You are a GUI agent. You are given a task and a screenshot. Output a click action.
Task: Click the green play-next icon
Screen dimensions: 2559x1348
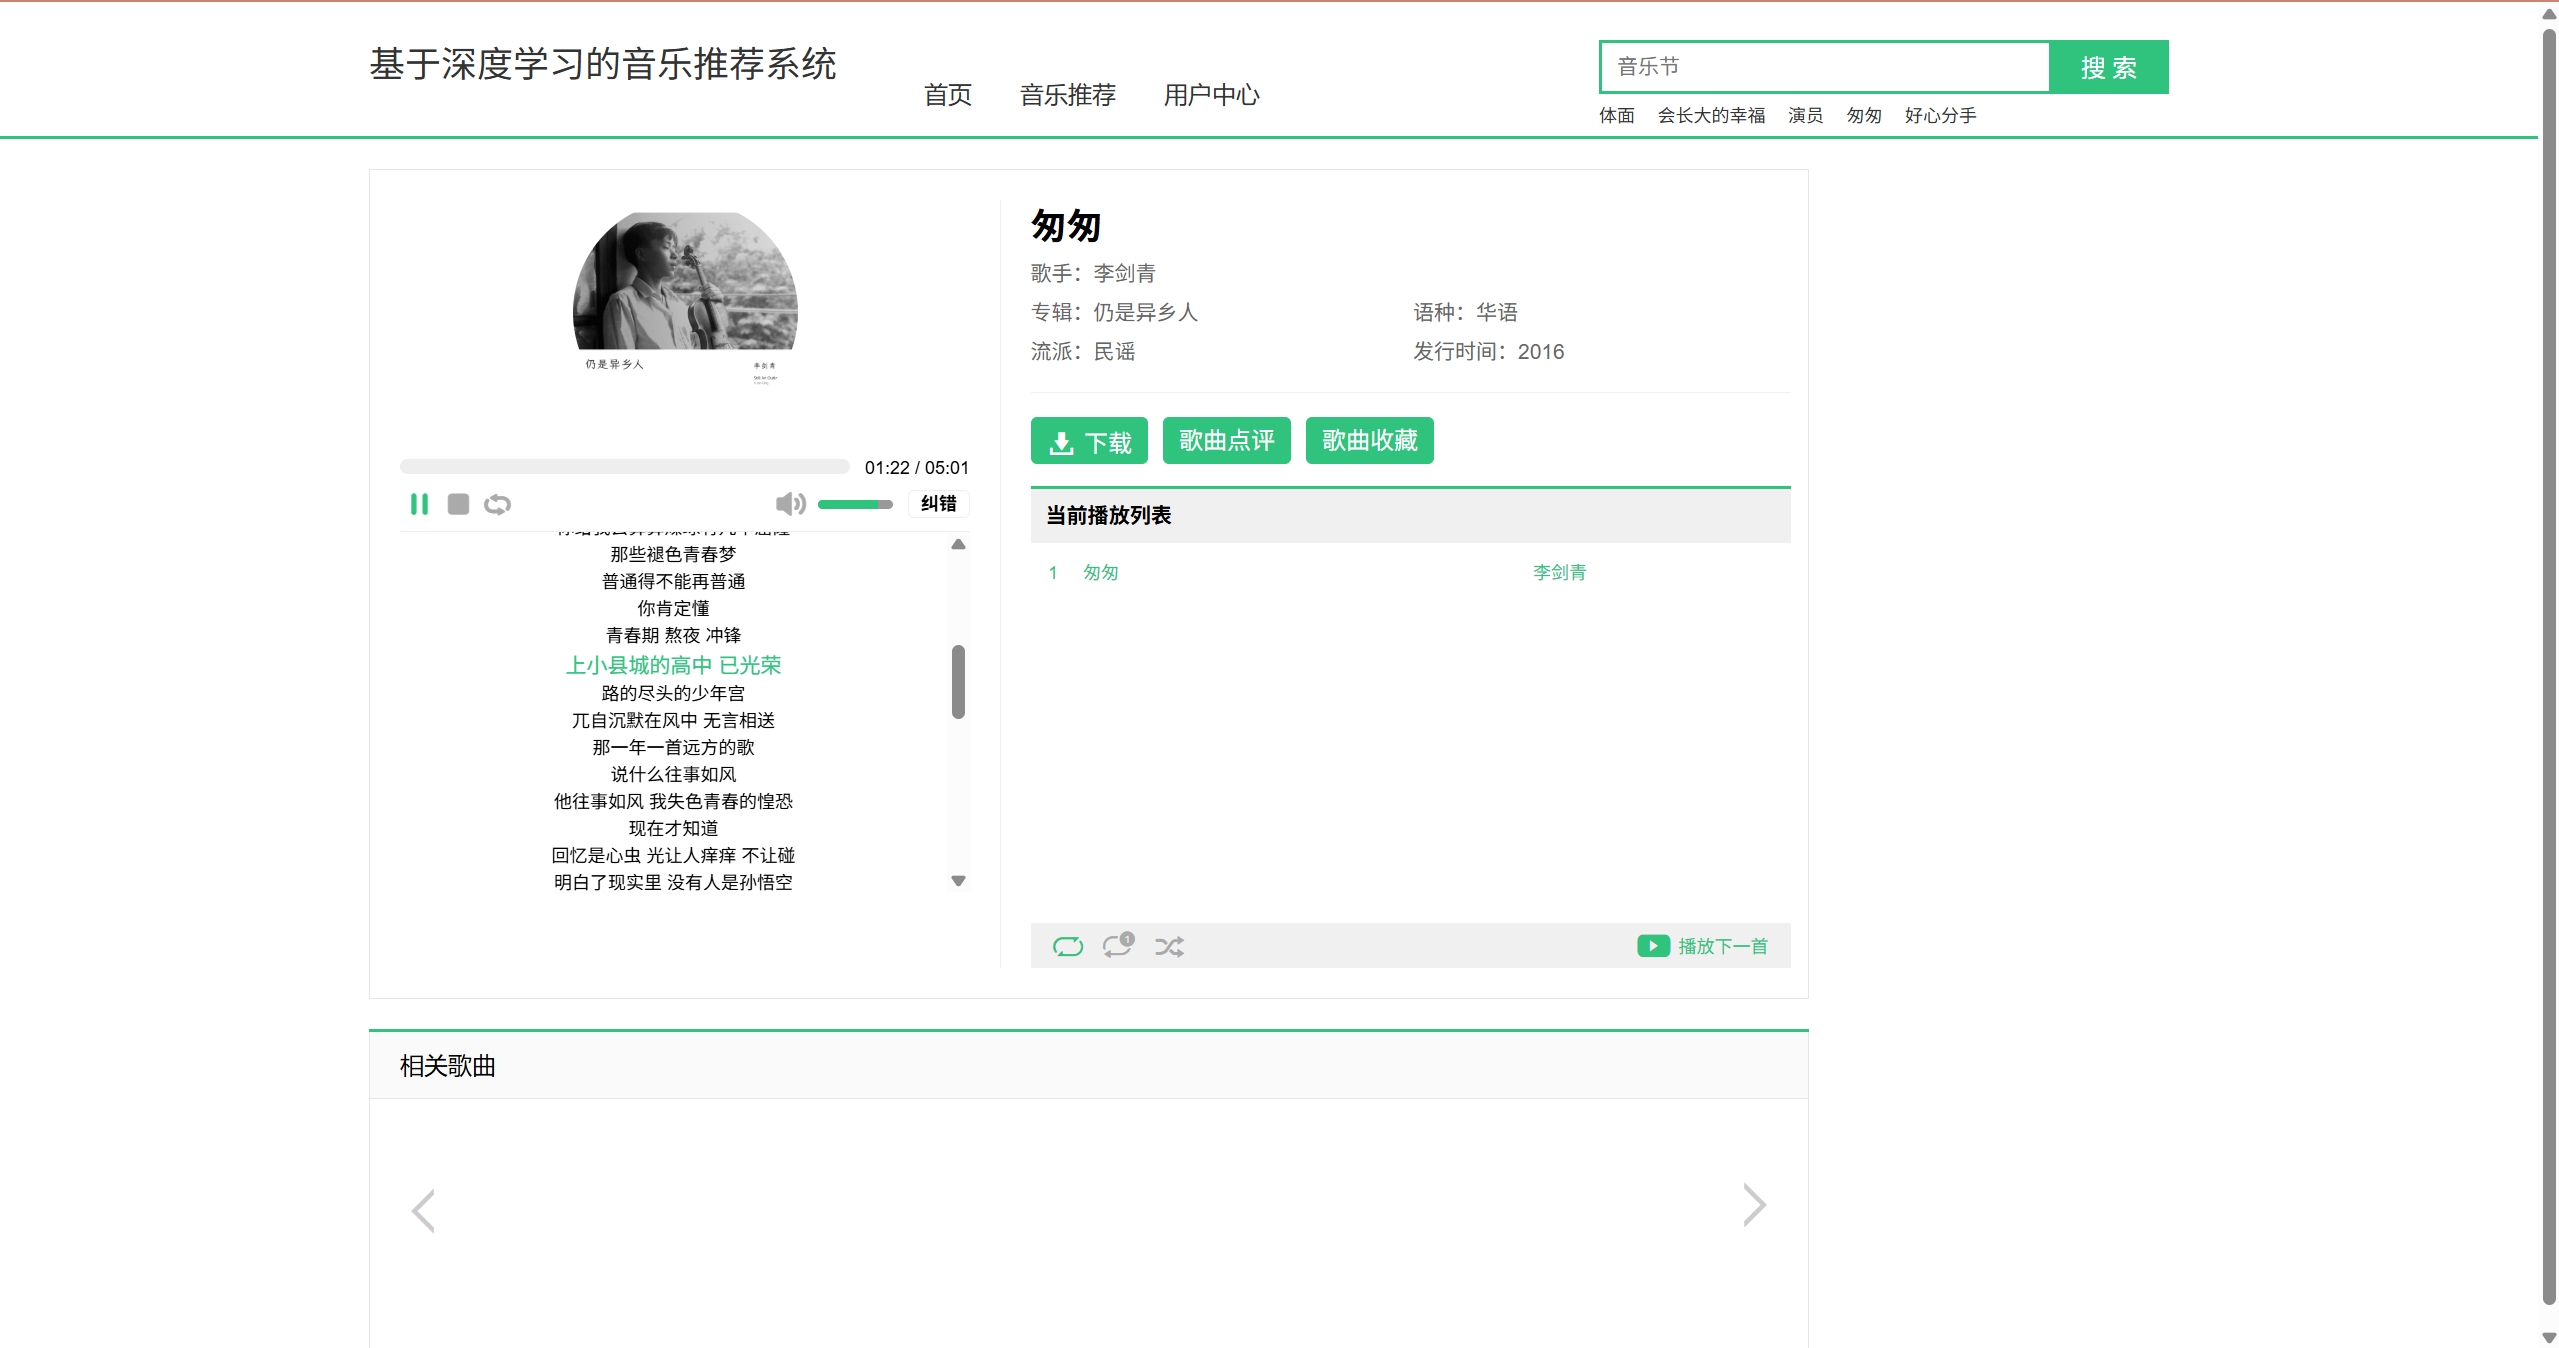click(1653, 946)
